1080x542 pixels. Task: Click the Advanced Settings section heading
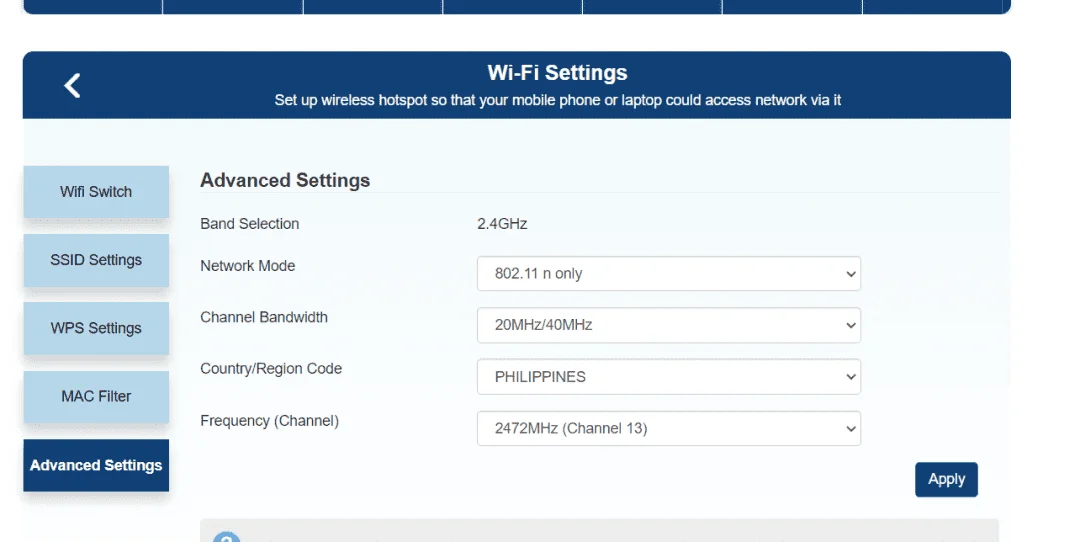285,180
